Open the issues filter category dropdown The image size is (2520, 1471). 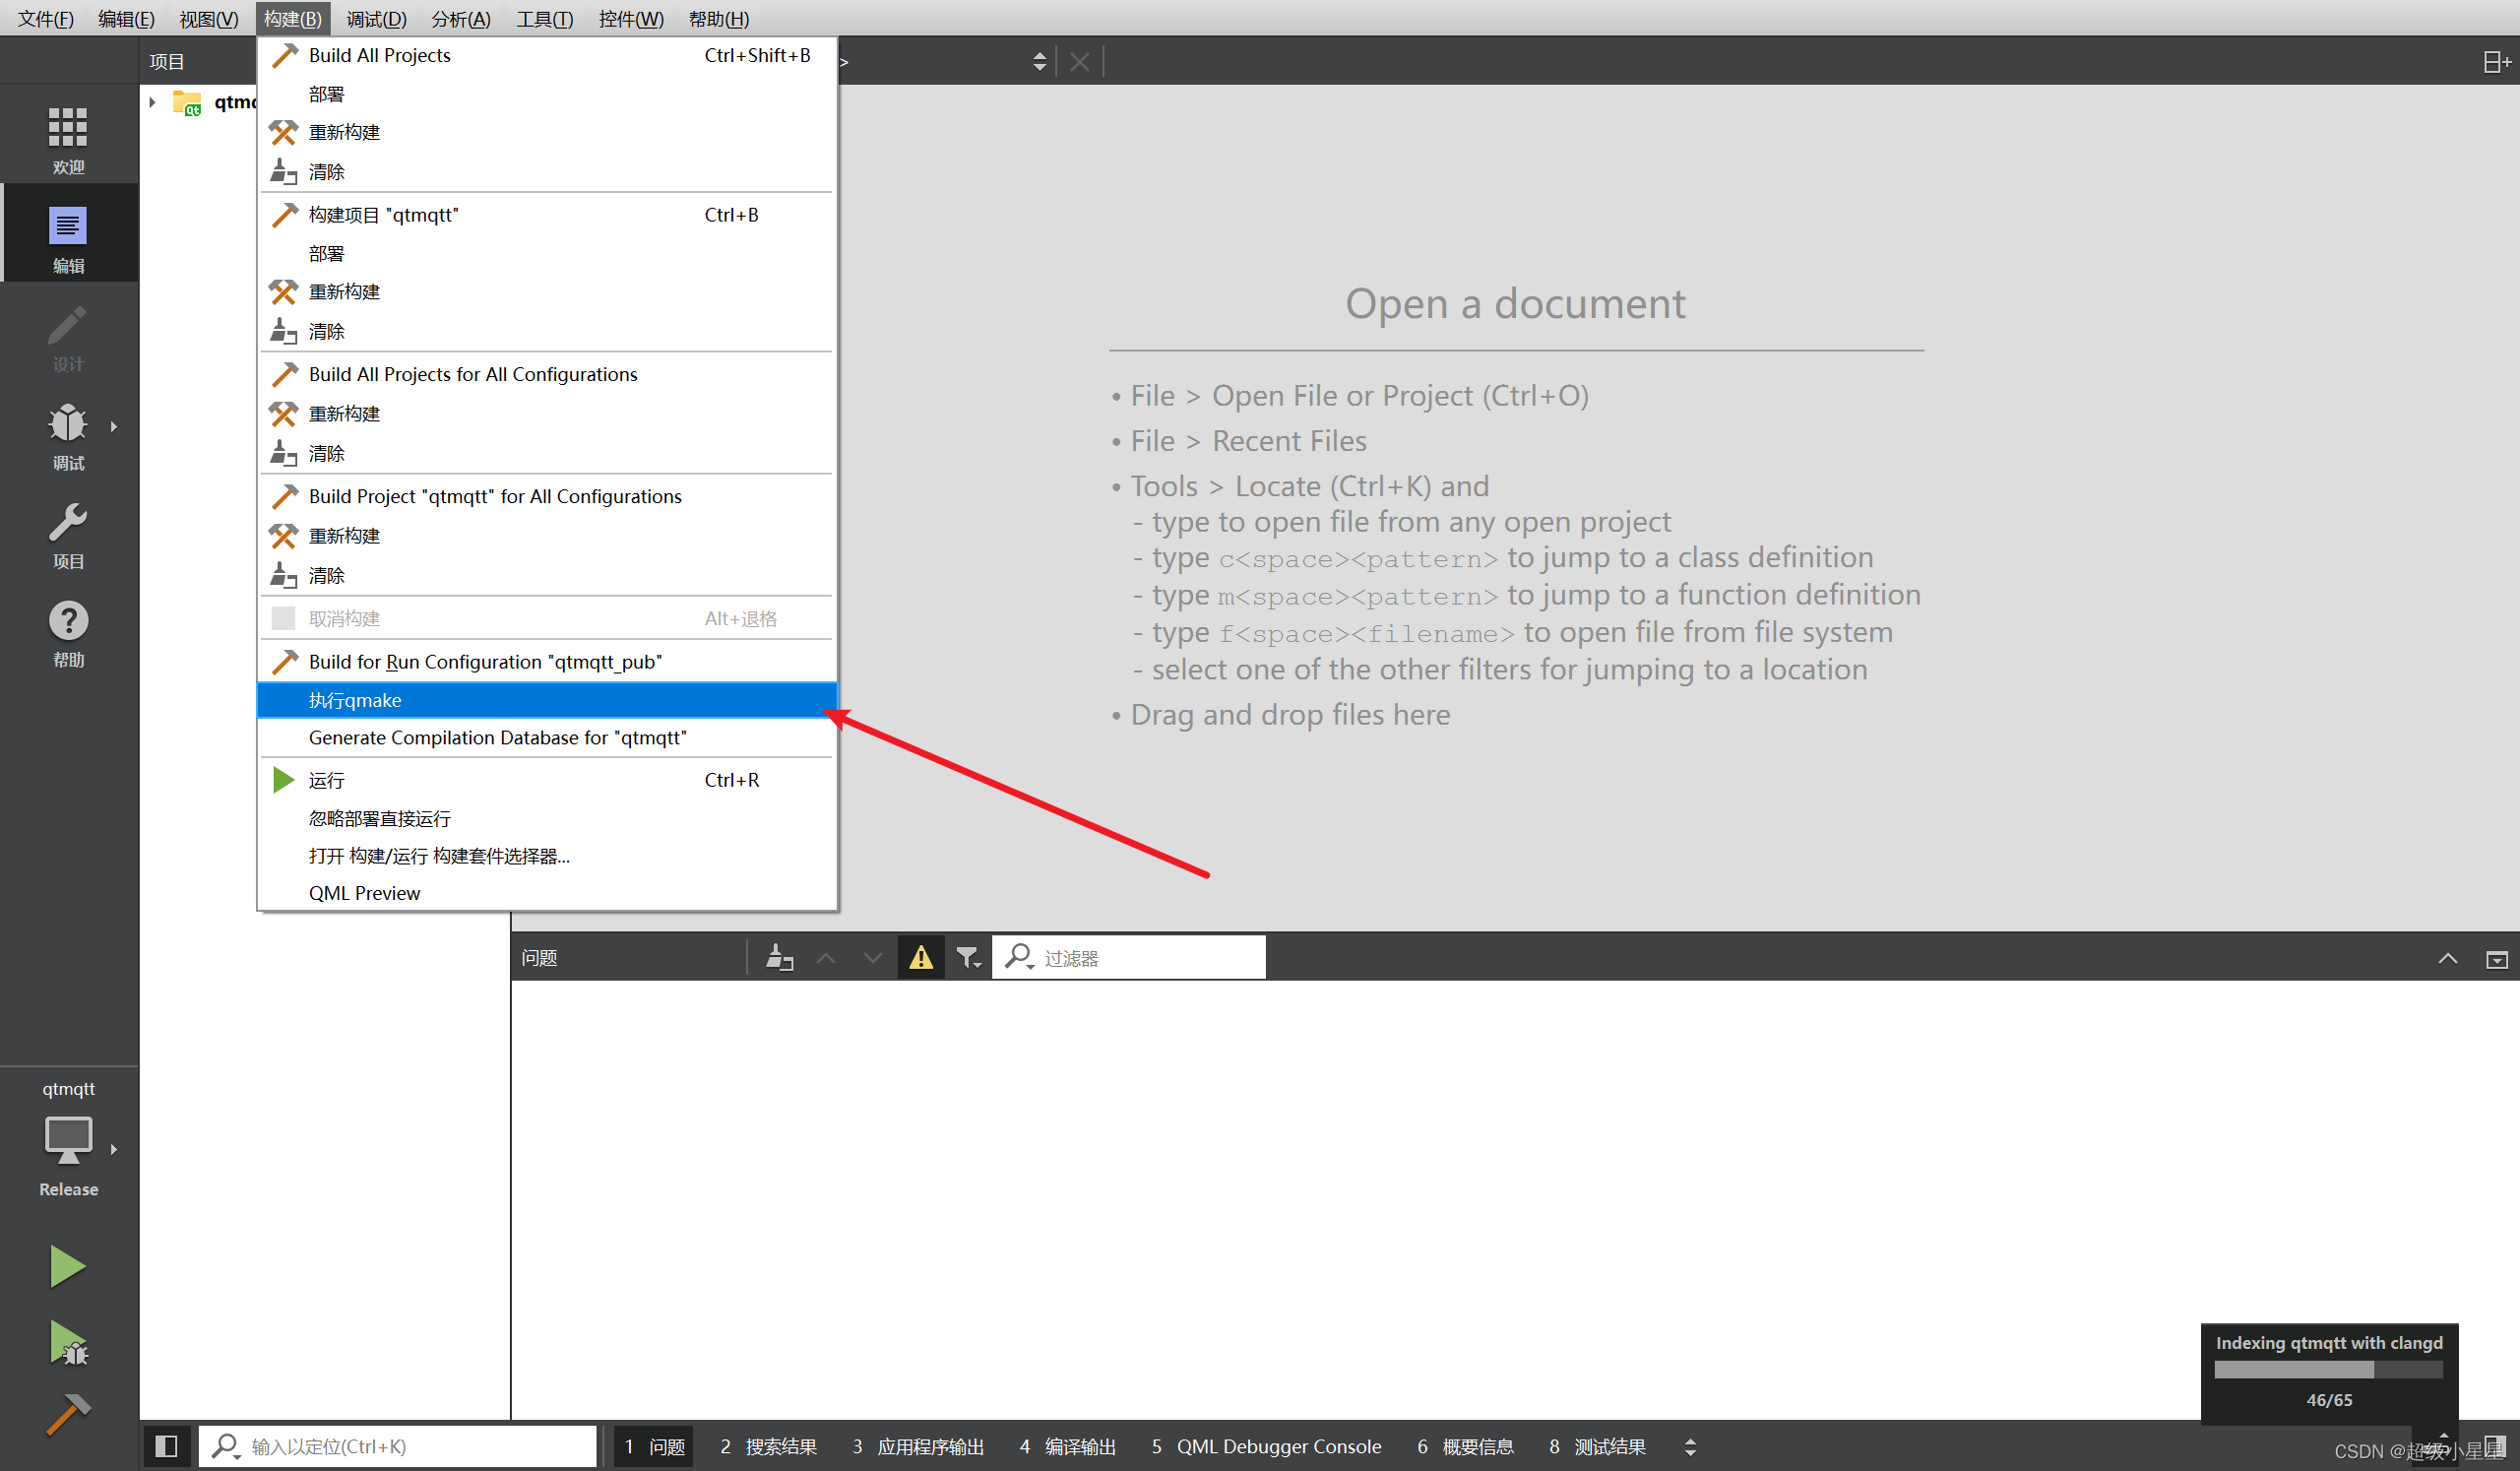[968, 958]
